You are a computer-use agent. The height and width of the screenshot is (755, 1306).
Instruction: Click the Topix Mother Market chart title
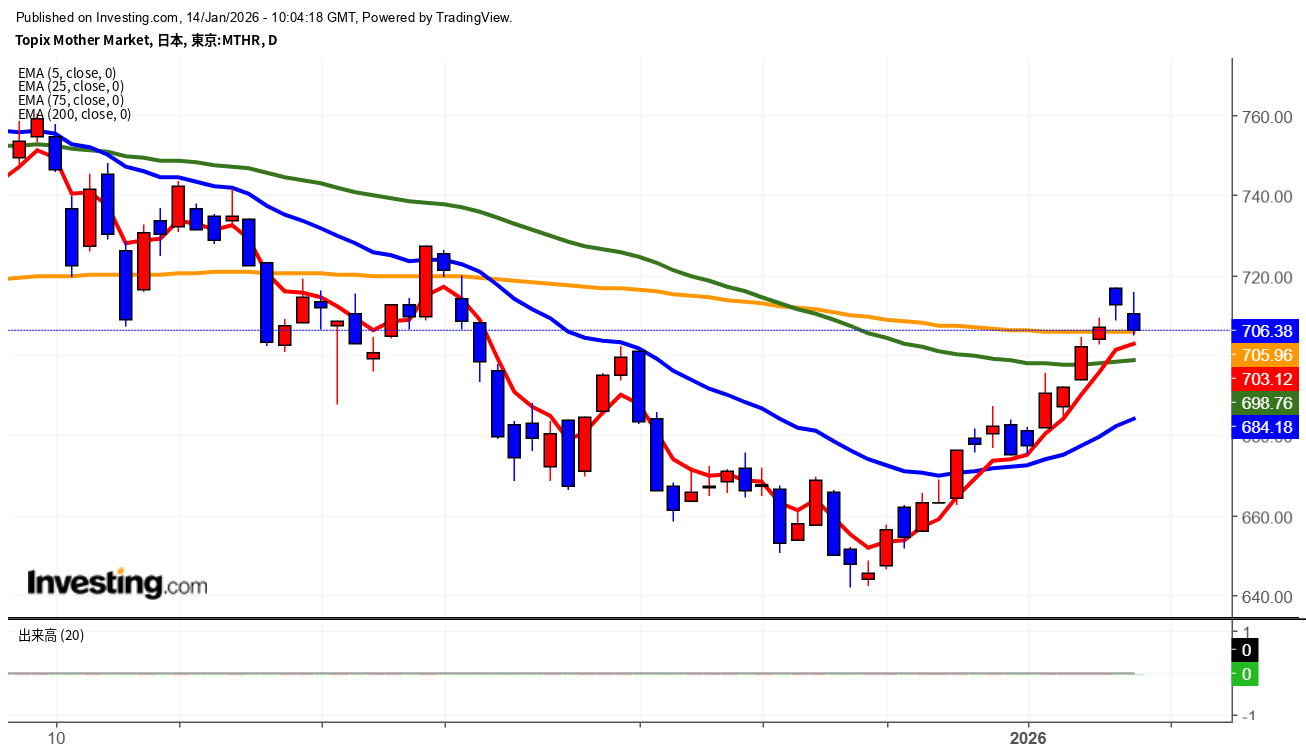click(146, 41)
